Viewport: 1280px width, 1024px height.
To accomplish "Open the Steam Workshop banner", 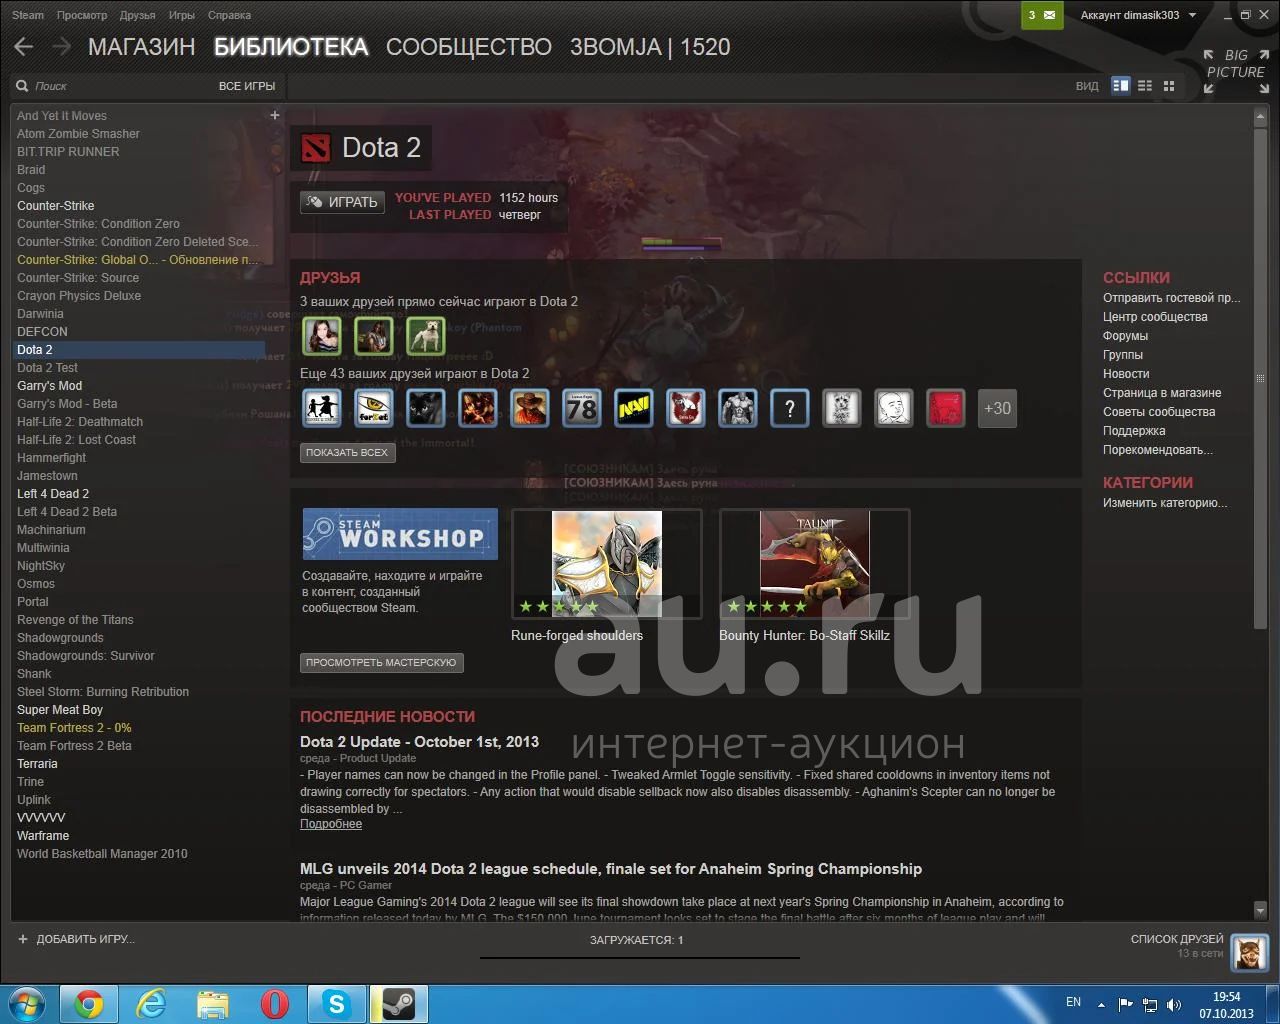I will click(400, 534).
